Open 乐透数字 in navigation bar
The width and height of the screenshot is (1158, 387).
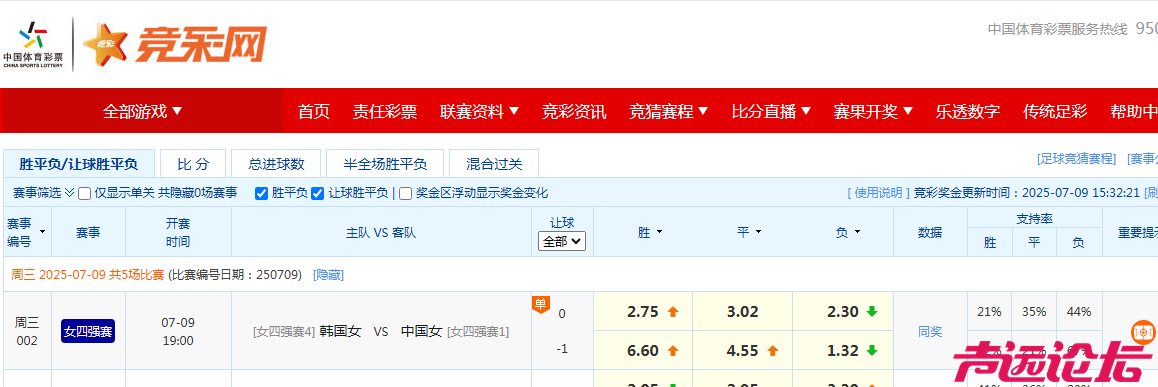click(967, 112)
